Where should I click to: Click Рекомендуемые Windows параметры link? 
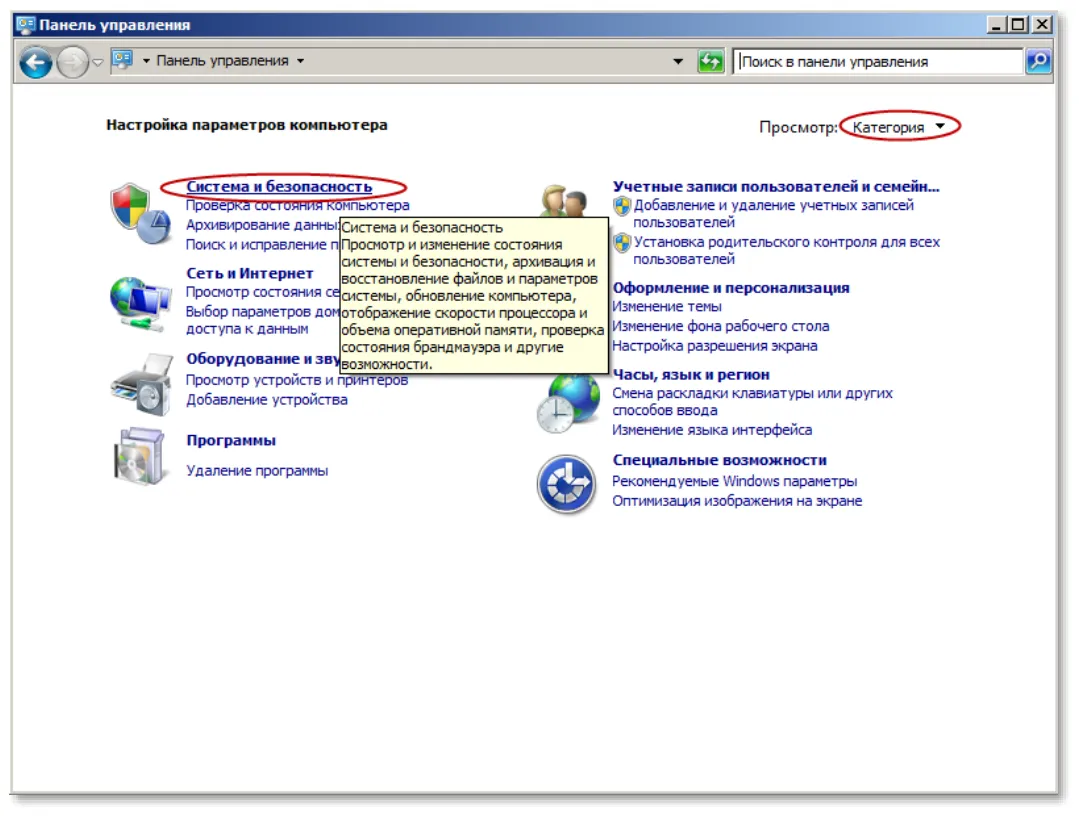point(734,481)
